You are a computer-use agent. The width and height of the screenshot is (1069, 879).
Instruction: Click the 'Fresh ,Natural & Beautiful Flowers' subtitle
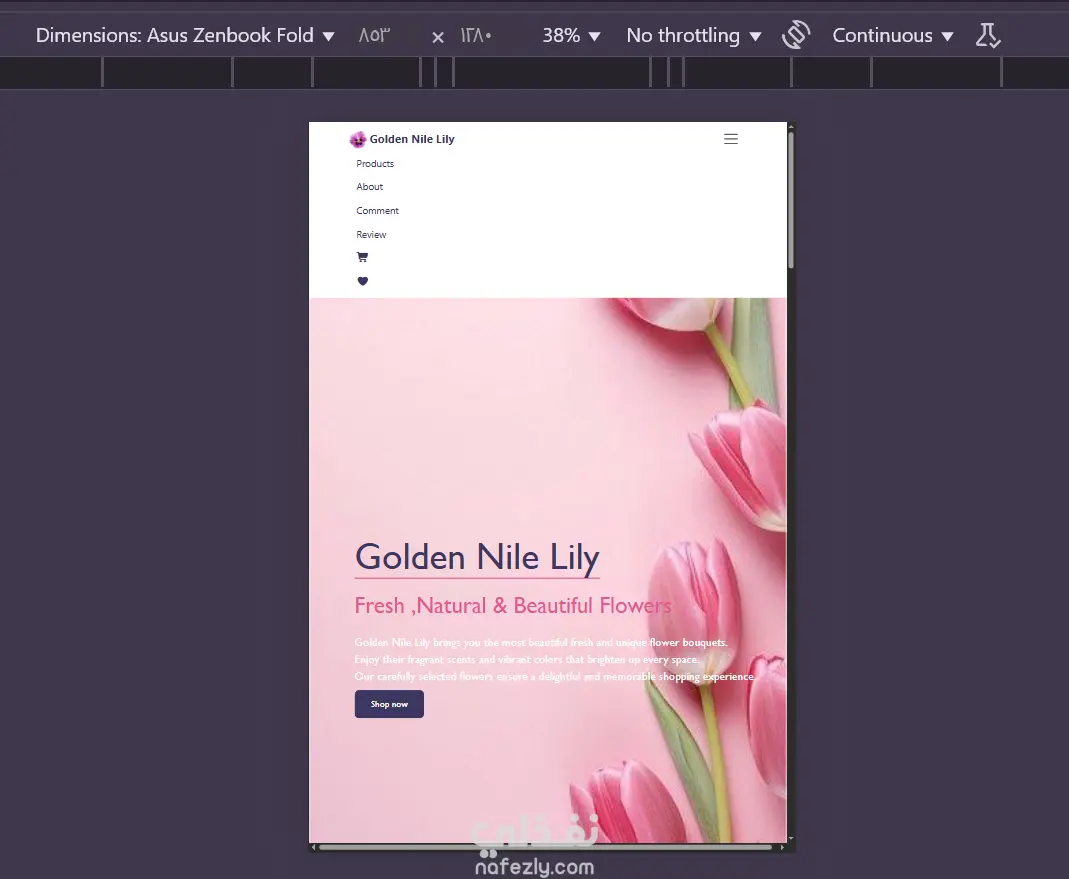point(513,606)
